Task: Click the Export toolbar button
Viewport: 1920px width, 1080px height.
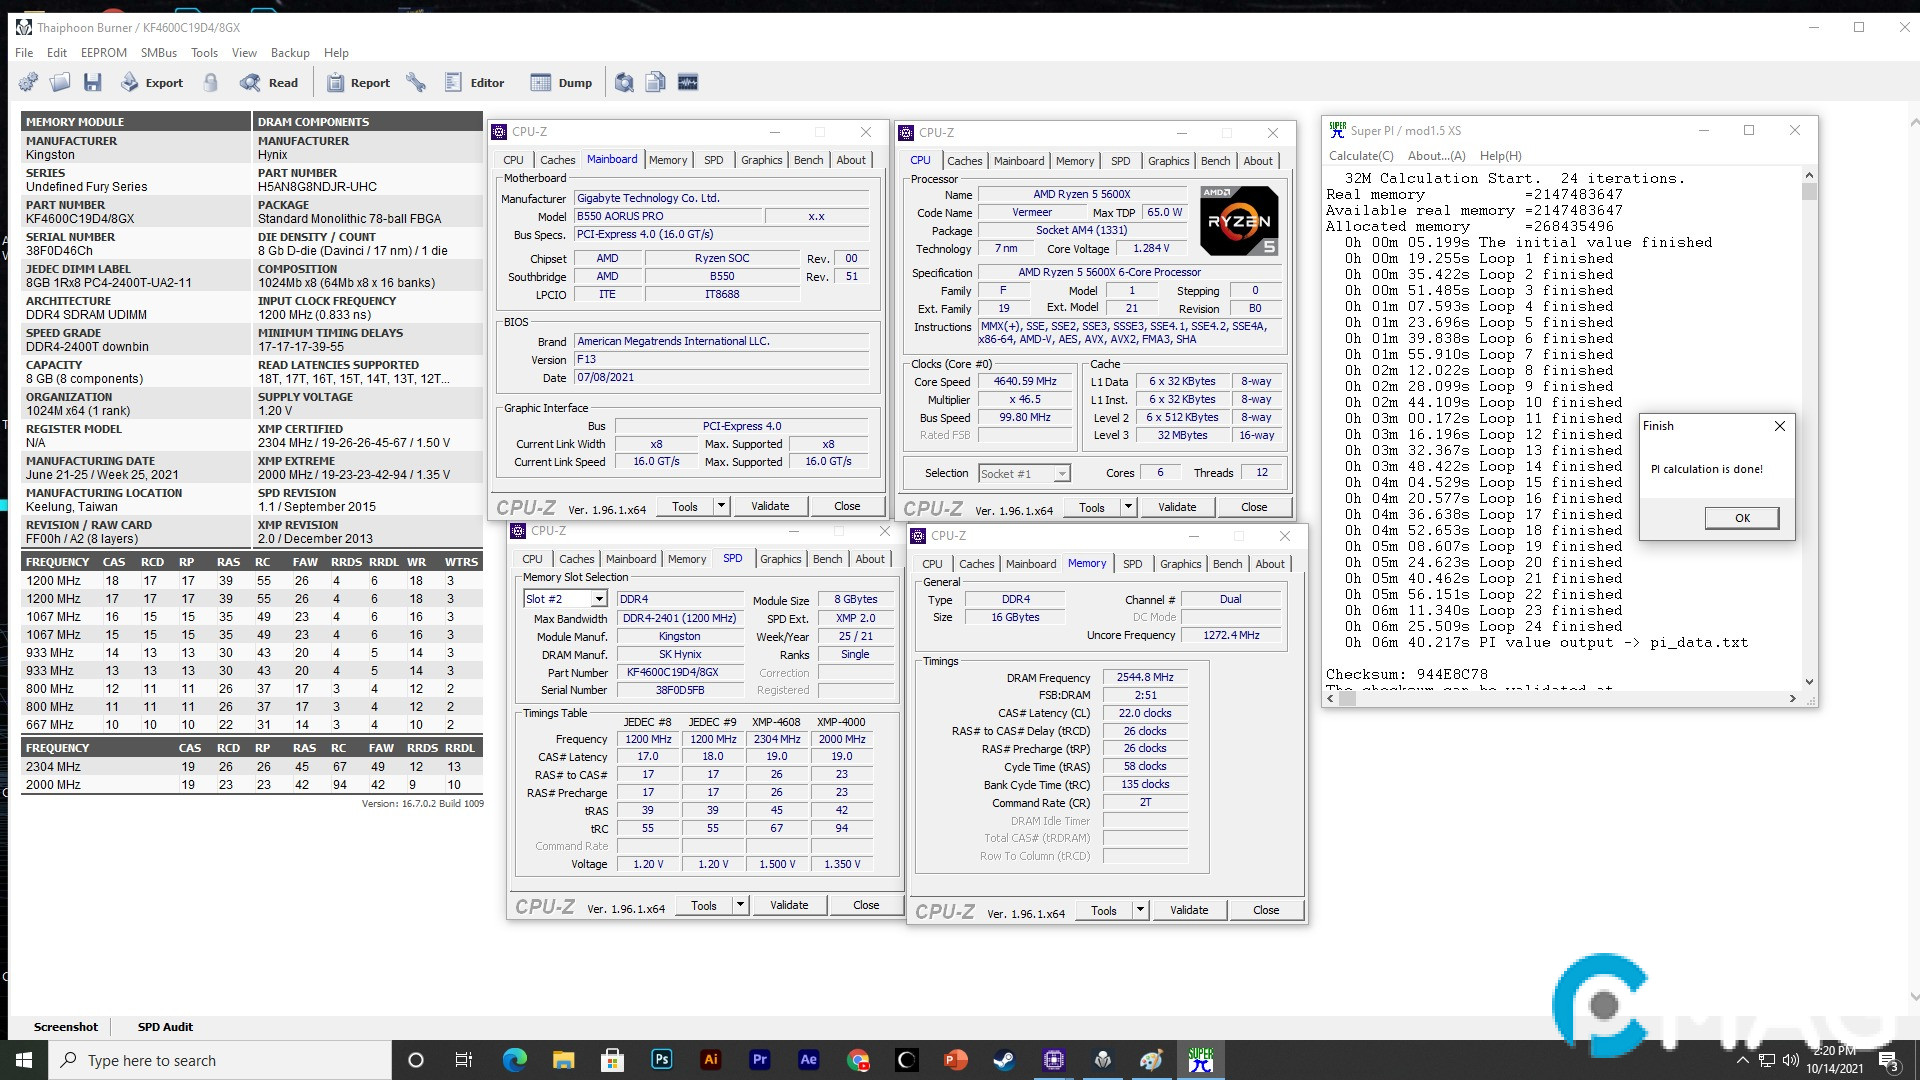Action: (152, 83)
